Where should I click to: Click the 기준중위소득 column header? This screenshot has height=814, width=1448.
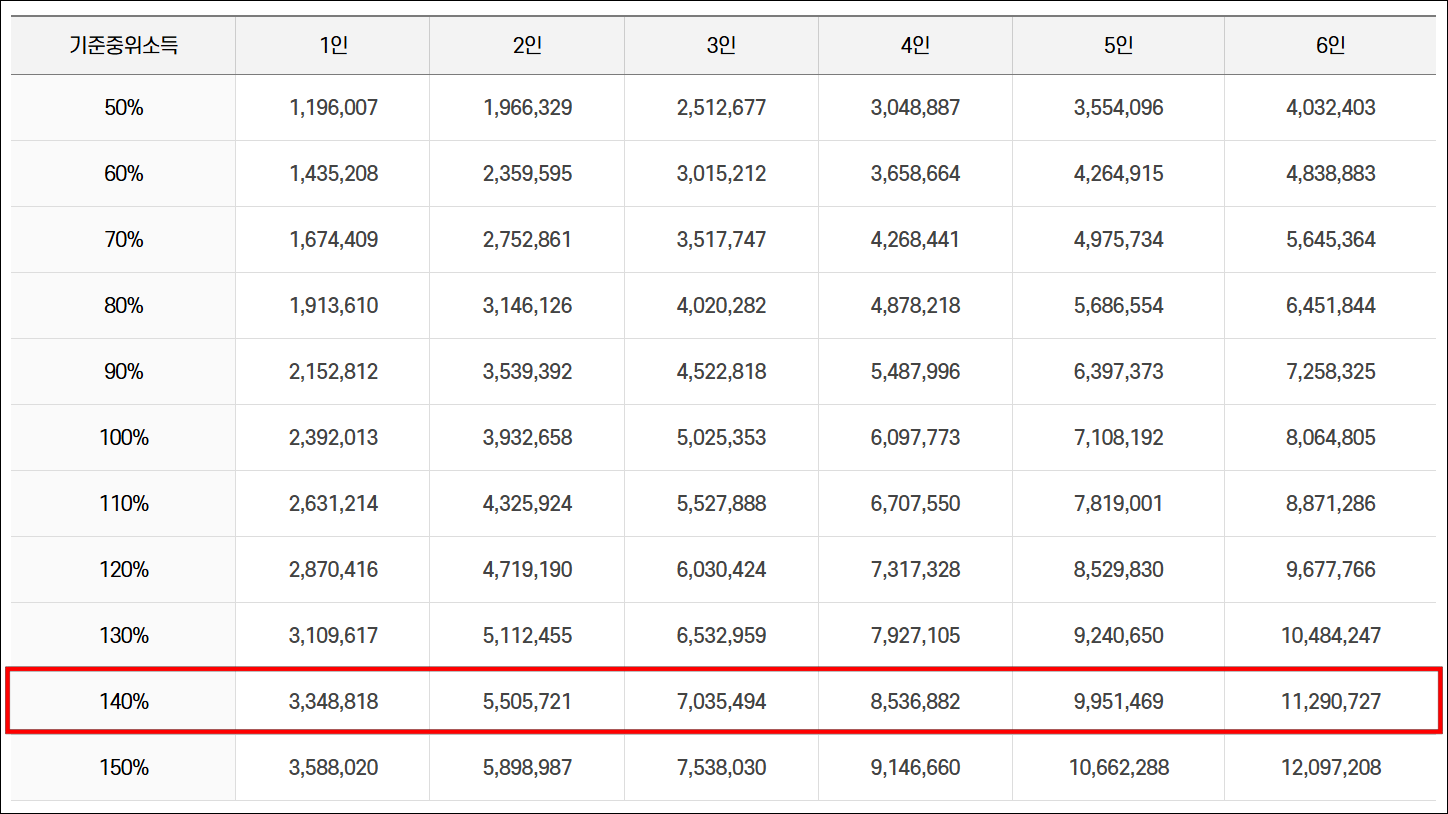coord(123,46)
